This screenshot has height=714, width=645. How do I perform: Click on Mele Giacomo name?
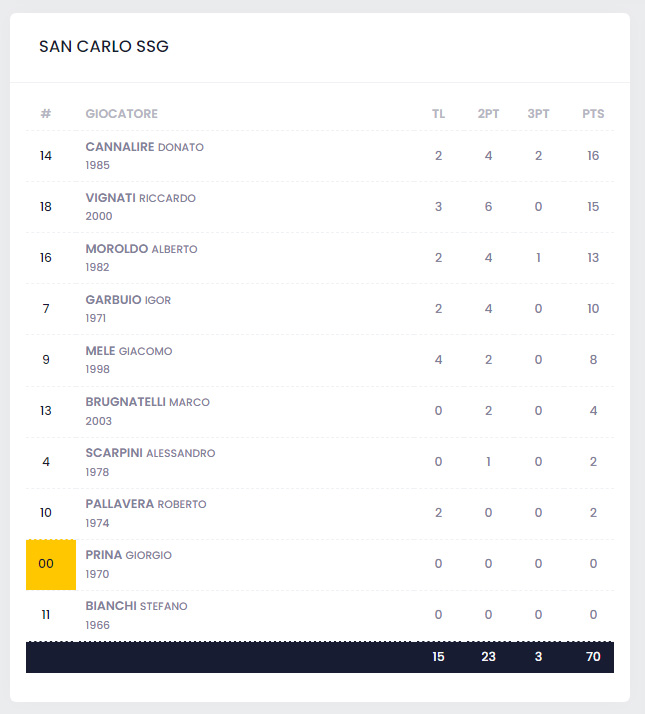tap(129, 351)
